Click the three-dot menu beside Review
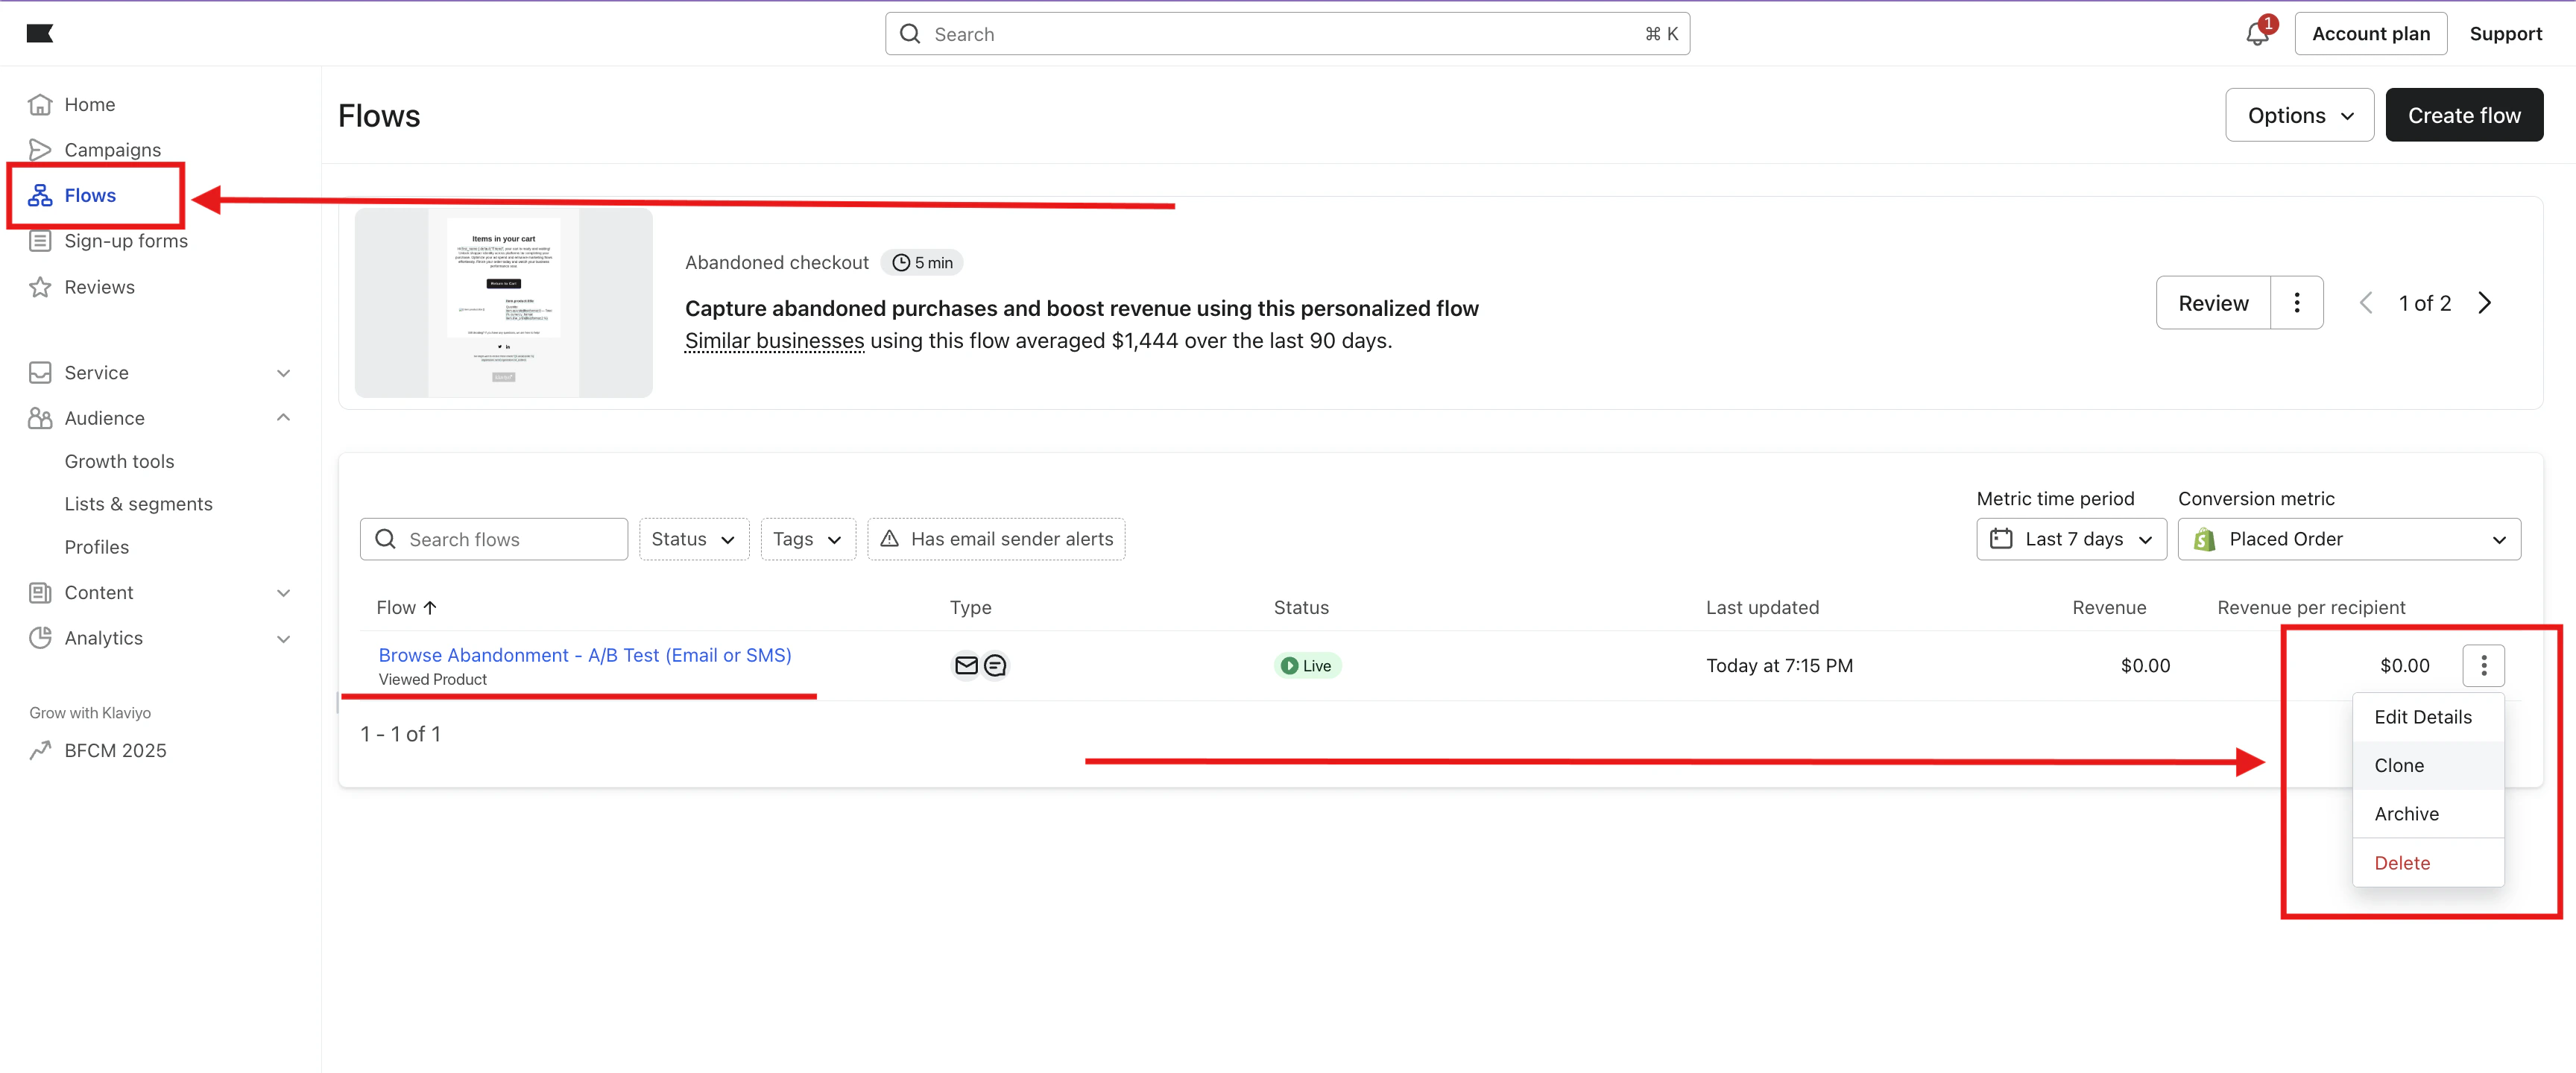This screenshot has width=2576, height=1073. tap(2296, 303)
